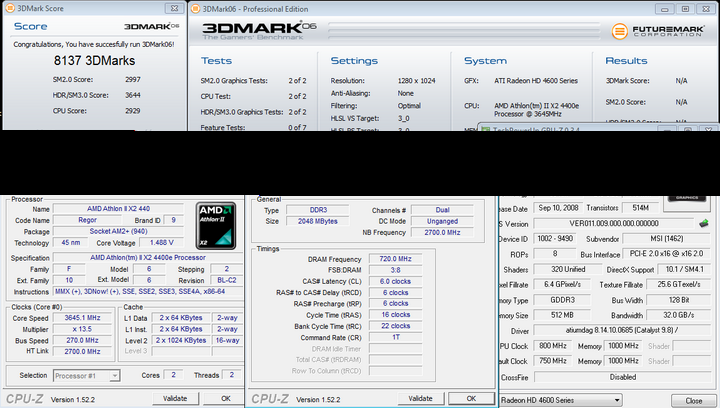Screen dimensions: 720x408
Task: Click the GPU-Z Subvendor field MSI (1462)
Action: (x=666, y=239)
